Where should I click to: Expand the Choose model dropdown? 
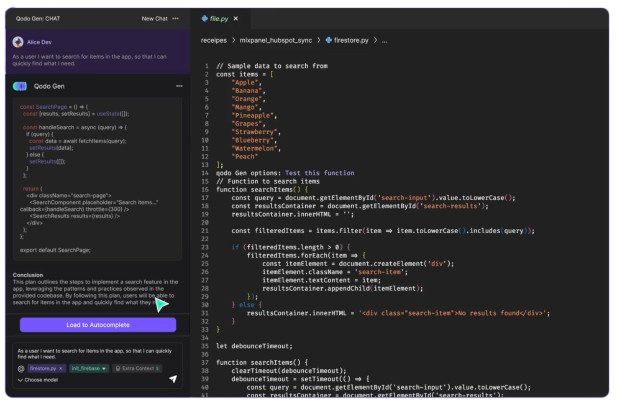point(40,380)
